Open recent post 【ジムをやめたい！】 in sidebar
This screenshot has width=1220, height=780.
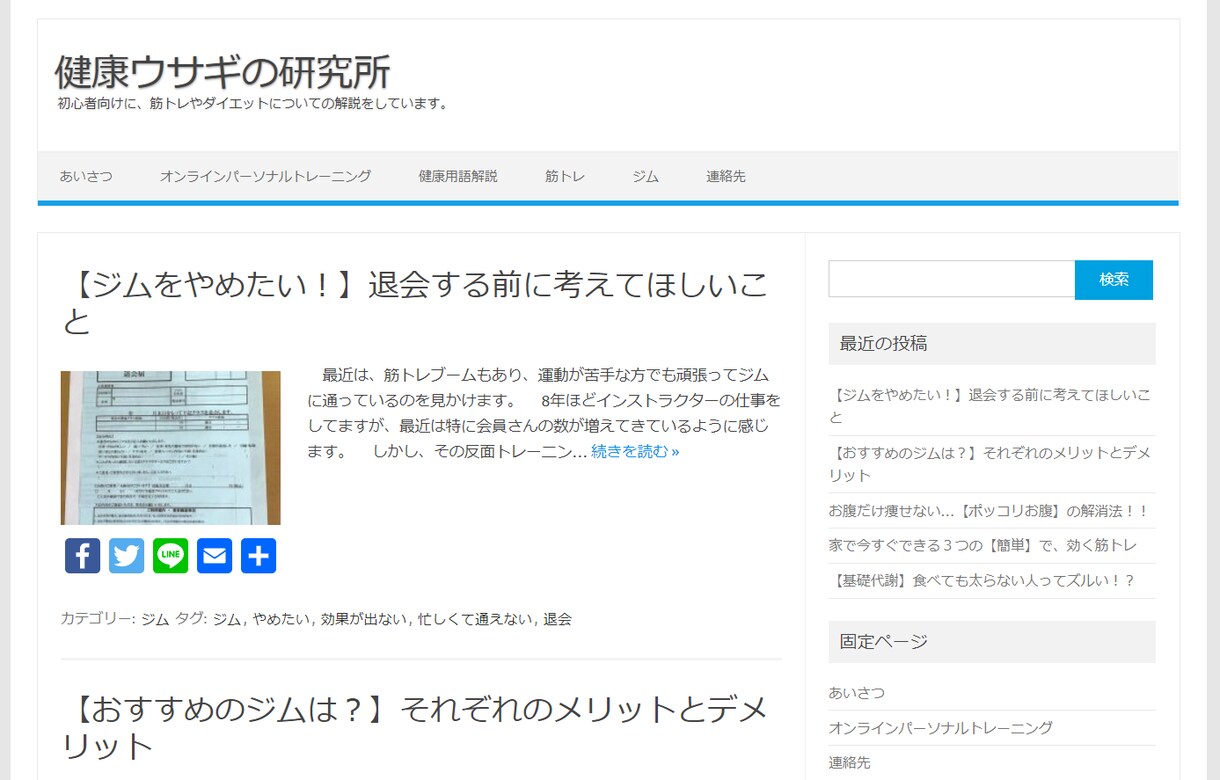(x=990, y=405)
